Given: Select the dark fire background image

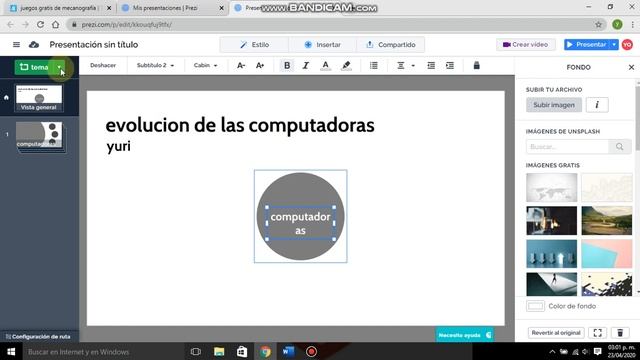Looking at the screenshot, I should pos(551,220).
